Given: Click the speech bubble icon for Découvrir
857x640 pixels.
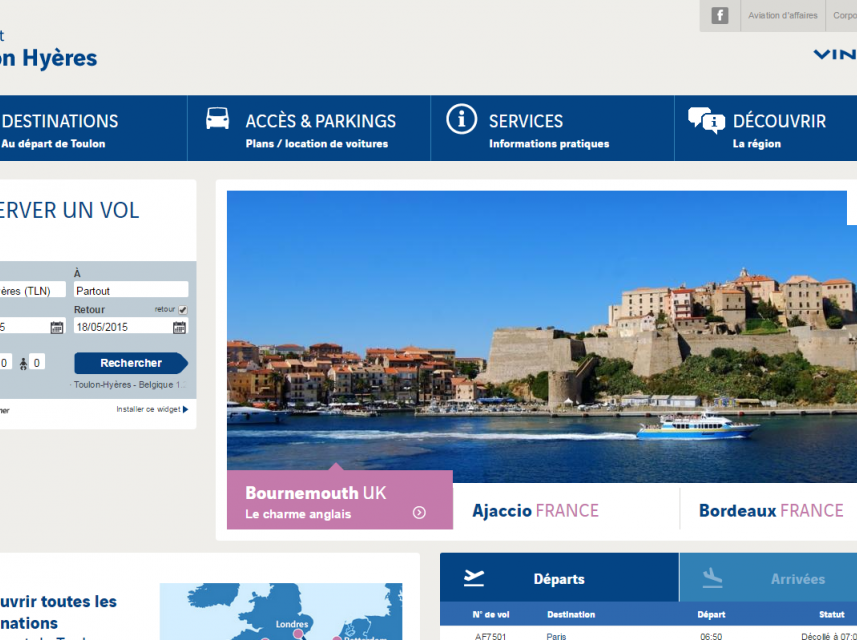Looking at the screenshot, I should [x=706, y=120].
